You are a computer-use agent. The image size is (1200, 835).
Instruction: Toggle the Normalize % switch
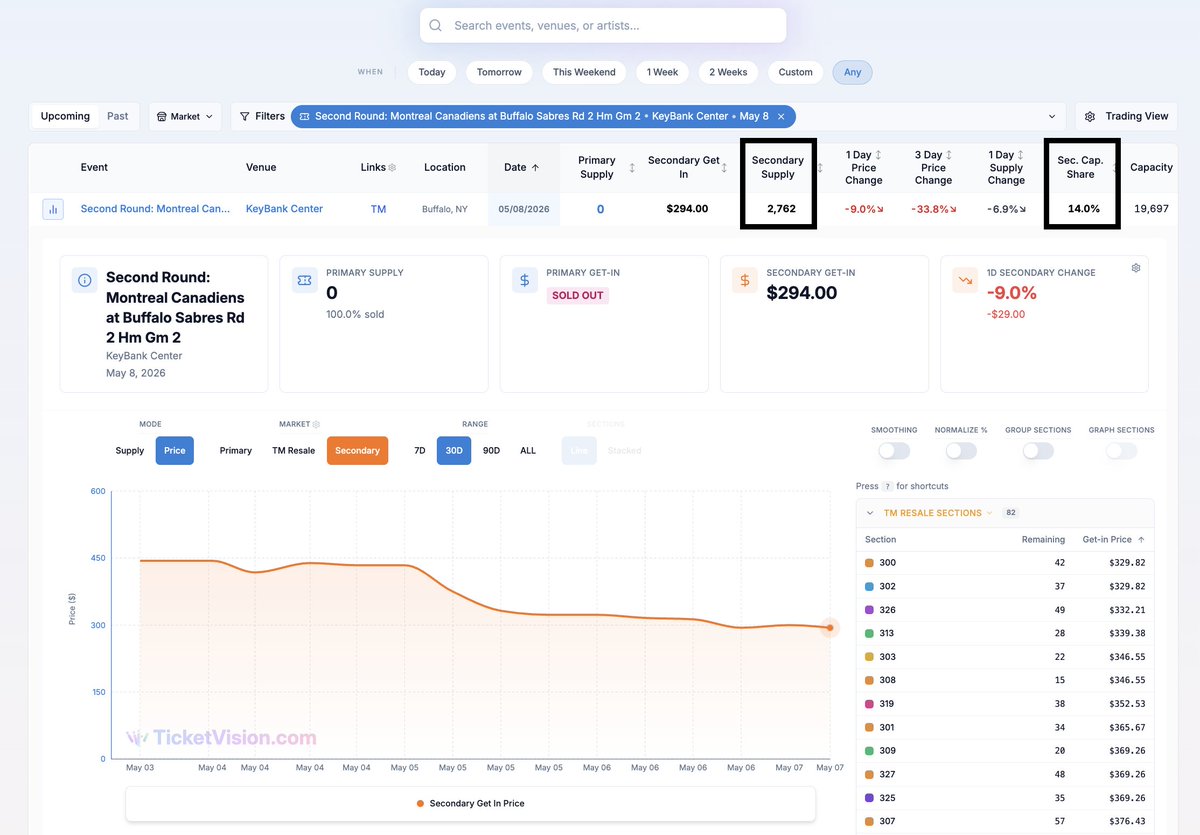[961, 451]
